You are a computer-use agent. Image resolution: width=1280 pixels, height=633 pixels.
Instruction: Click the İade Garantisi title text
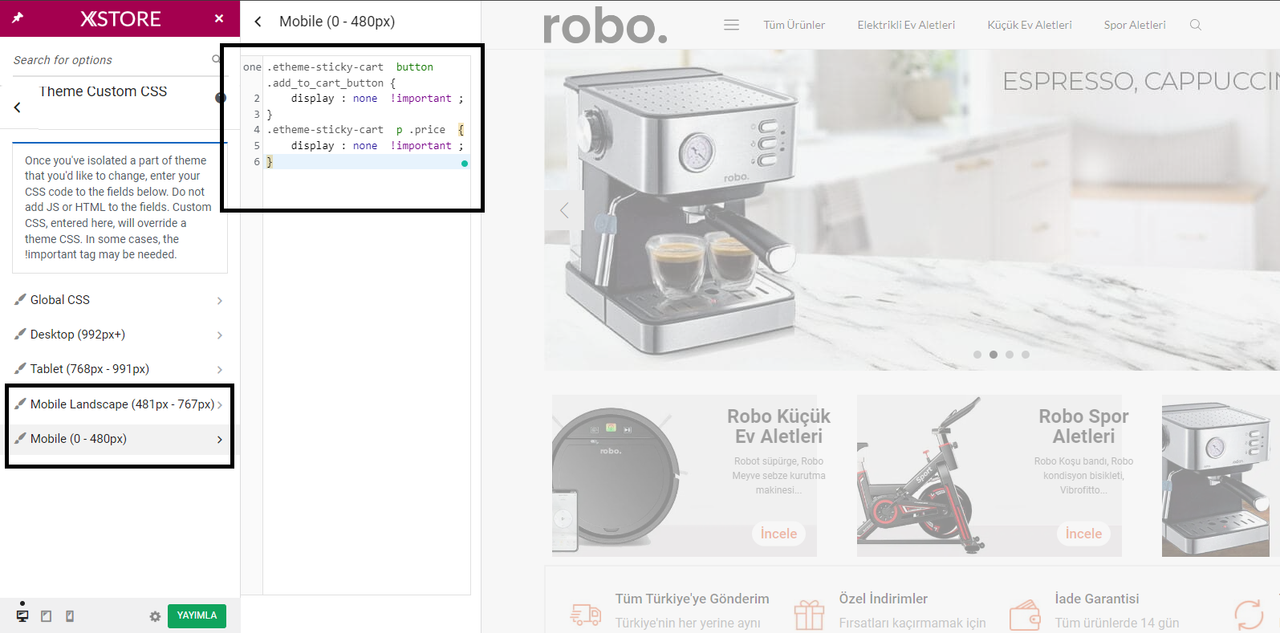click(x=1097, y=599)
